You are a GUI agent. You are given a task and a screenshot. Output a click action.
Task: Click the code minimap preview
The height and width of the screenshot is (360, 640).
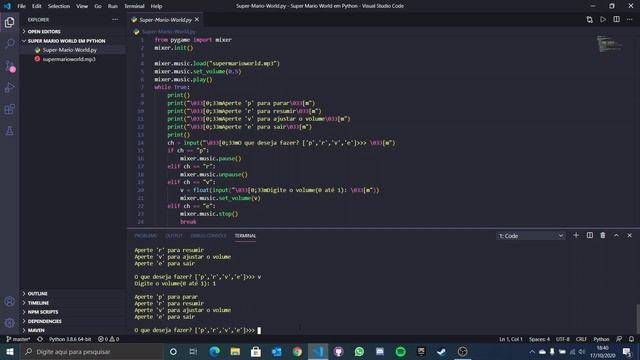[609, 44]
